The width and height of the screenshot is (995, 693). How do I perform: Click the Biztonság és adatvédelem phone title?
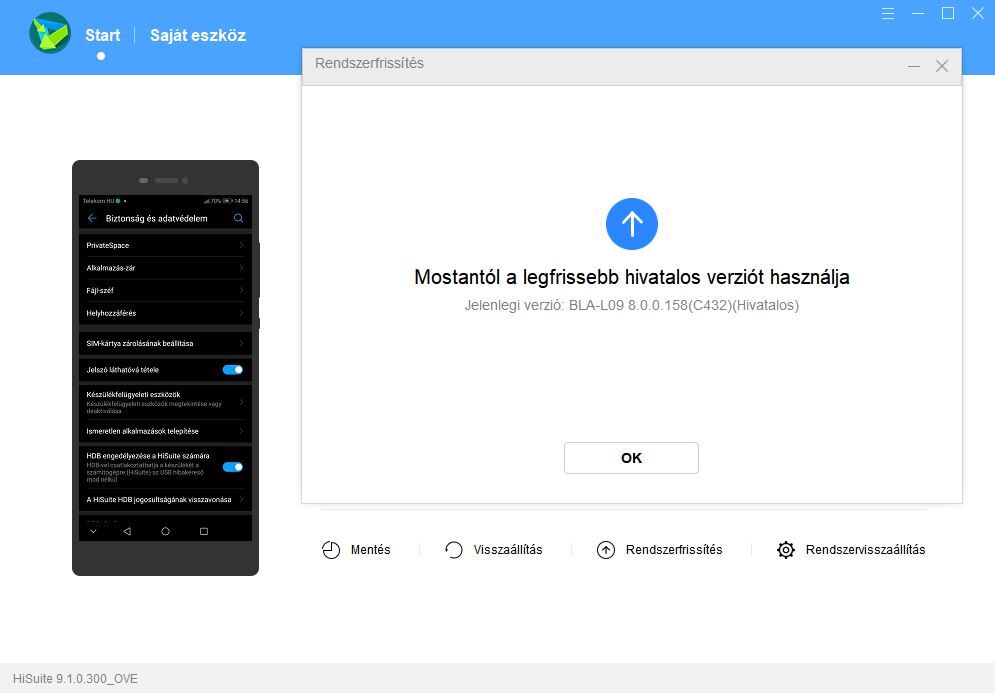click(157, 218)
